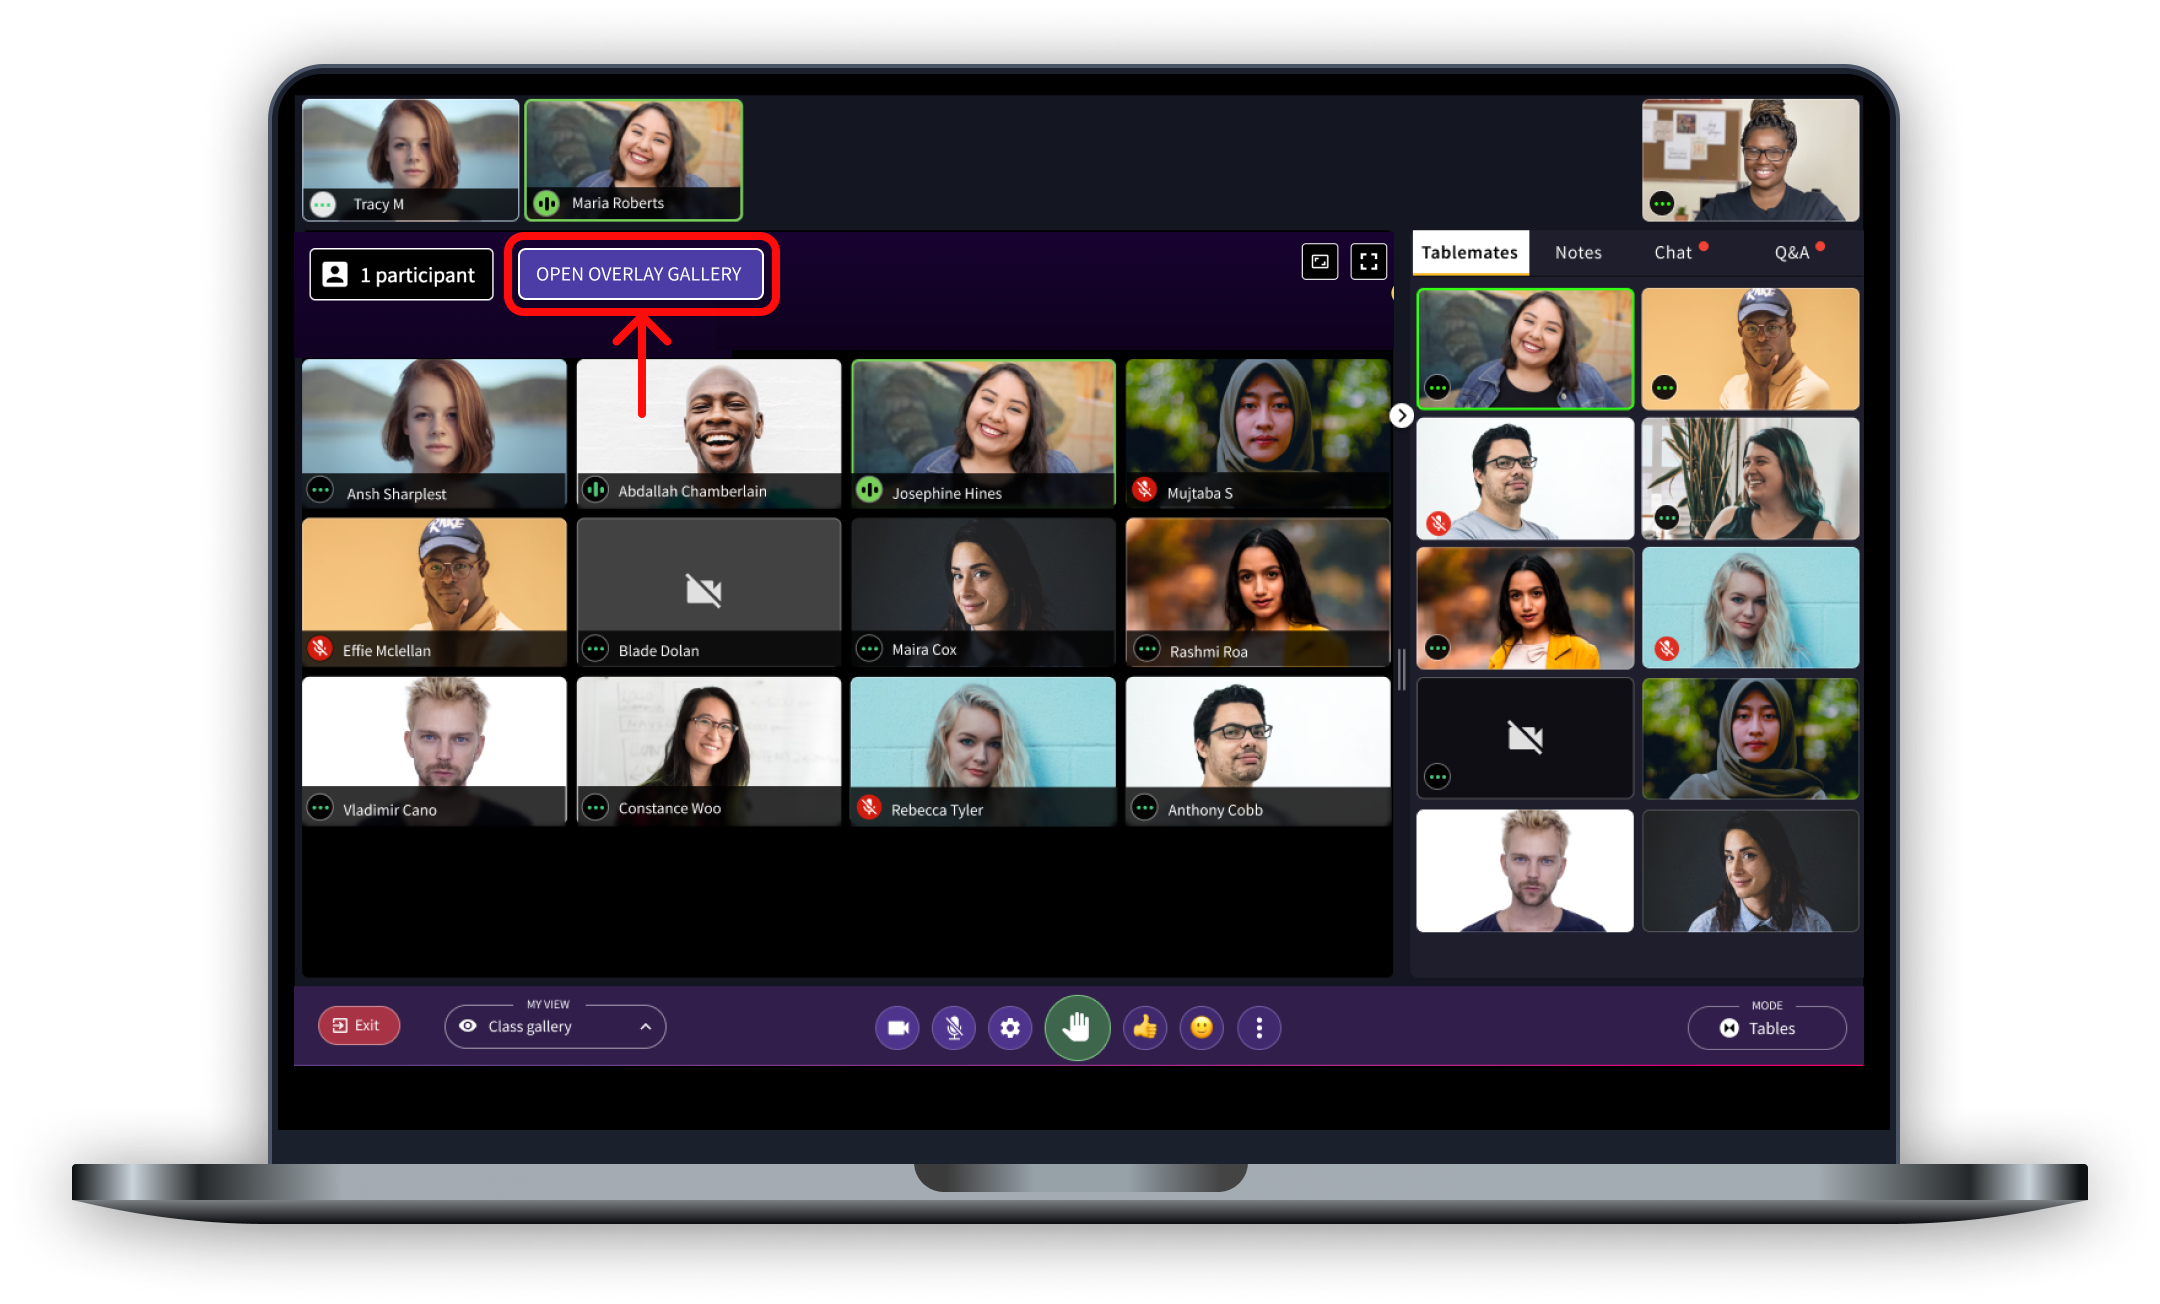The image size is (2160, 1304).
Task: Select the hijab woman tablemate tile in side panel
Action: [1751, 738]
